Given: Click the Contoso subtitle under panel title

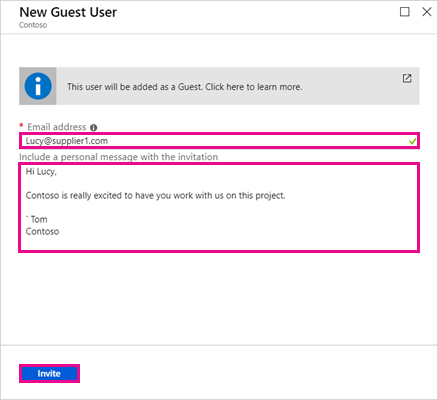Looking at the screenshot, I should click(x=33, y=25).
